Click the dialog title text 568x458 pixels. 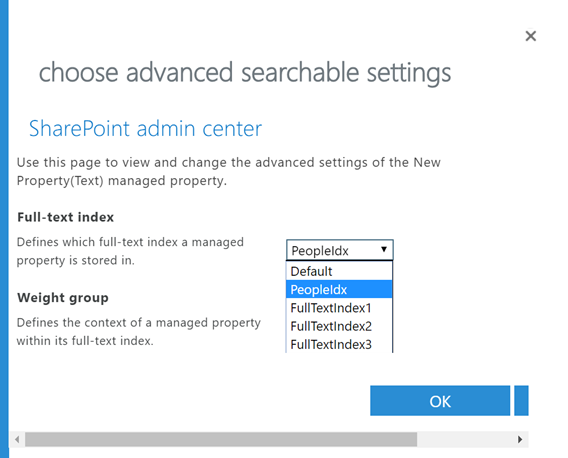click(245, 72)
